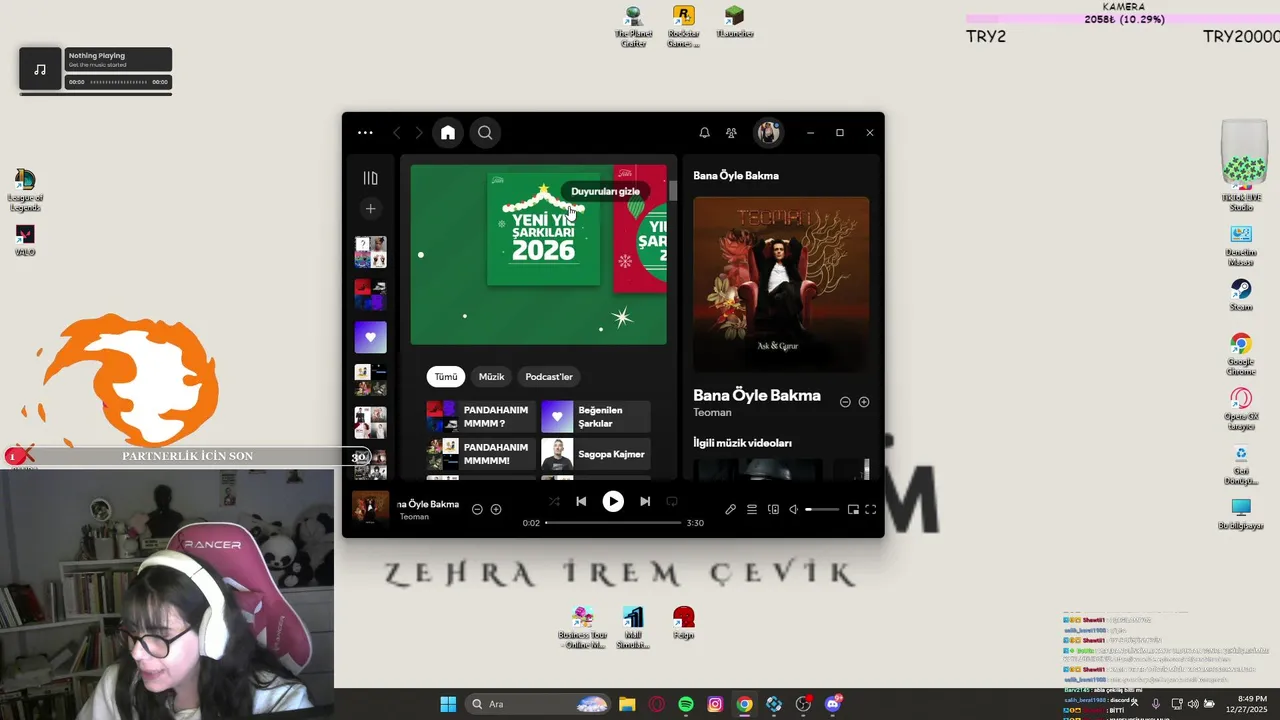Screen dimensions: 1280x720
Task: Open the Steam desktop shortcut
Action: coord(1241,295)
